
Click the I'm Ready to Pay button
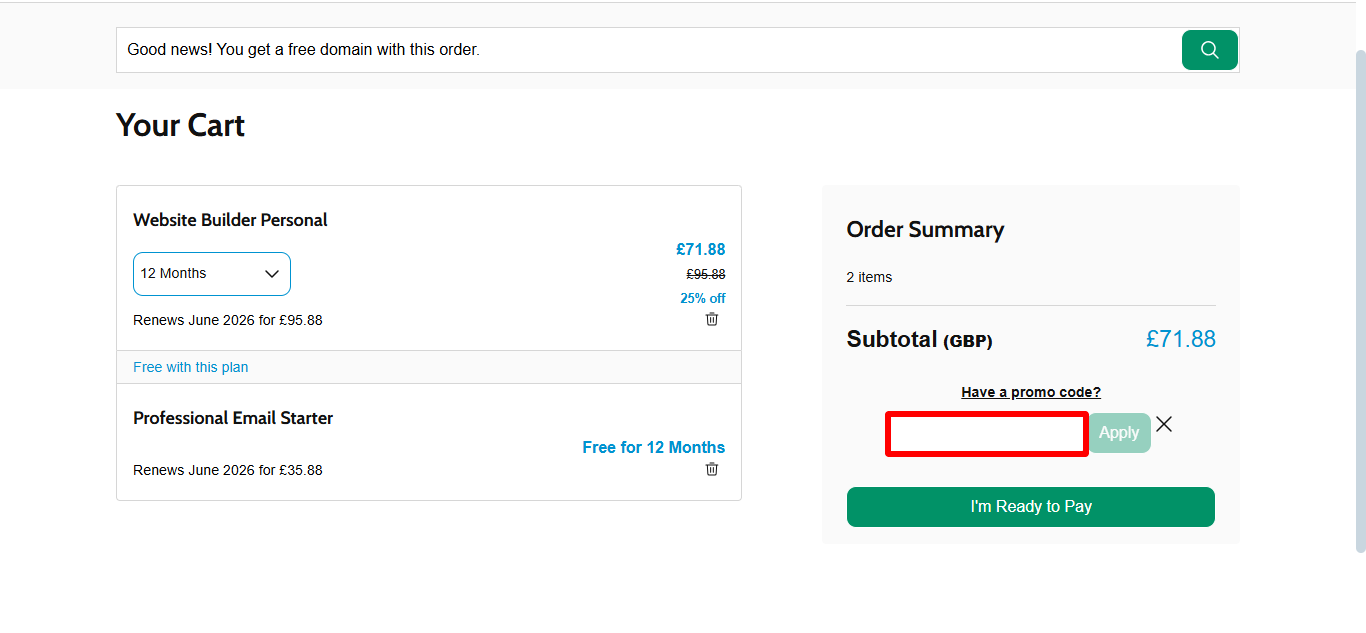pos(1030,507)
